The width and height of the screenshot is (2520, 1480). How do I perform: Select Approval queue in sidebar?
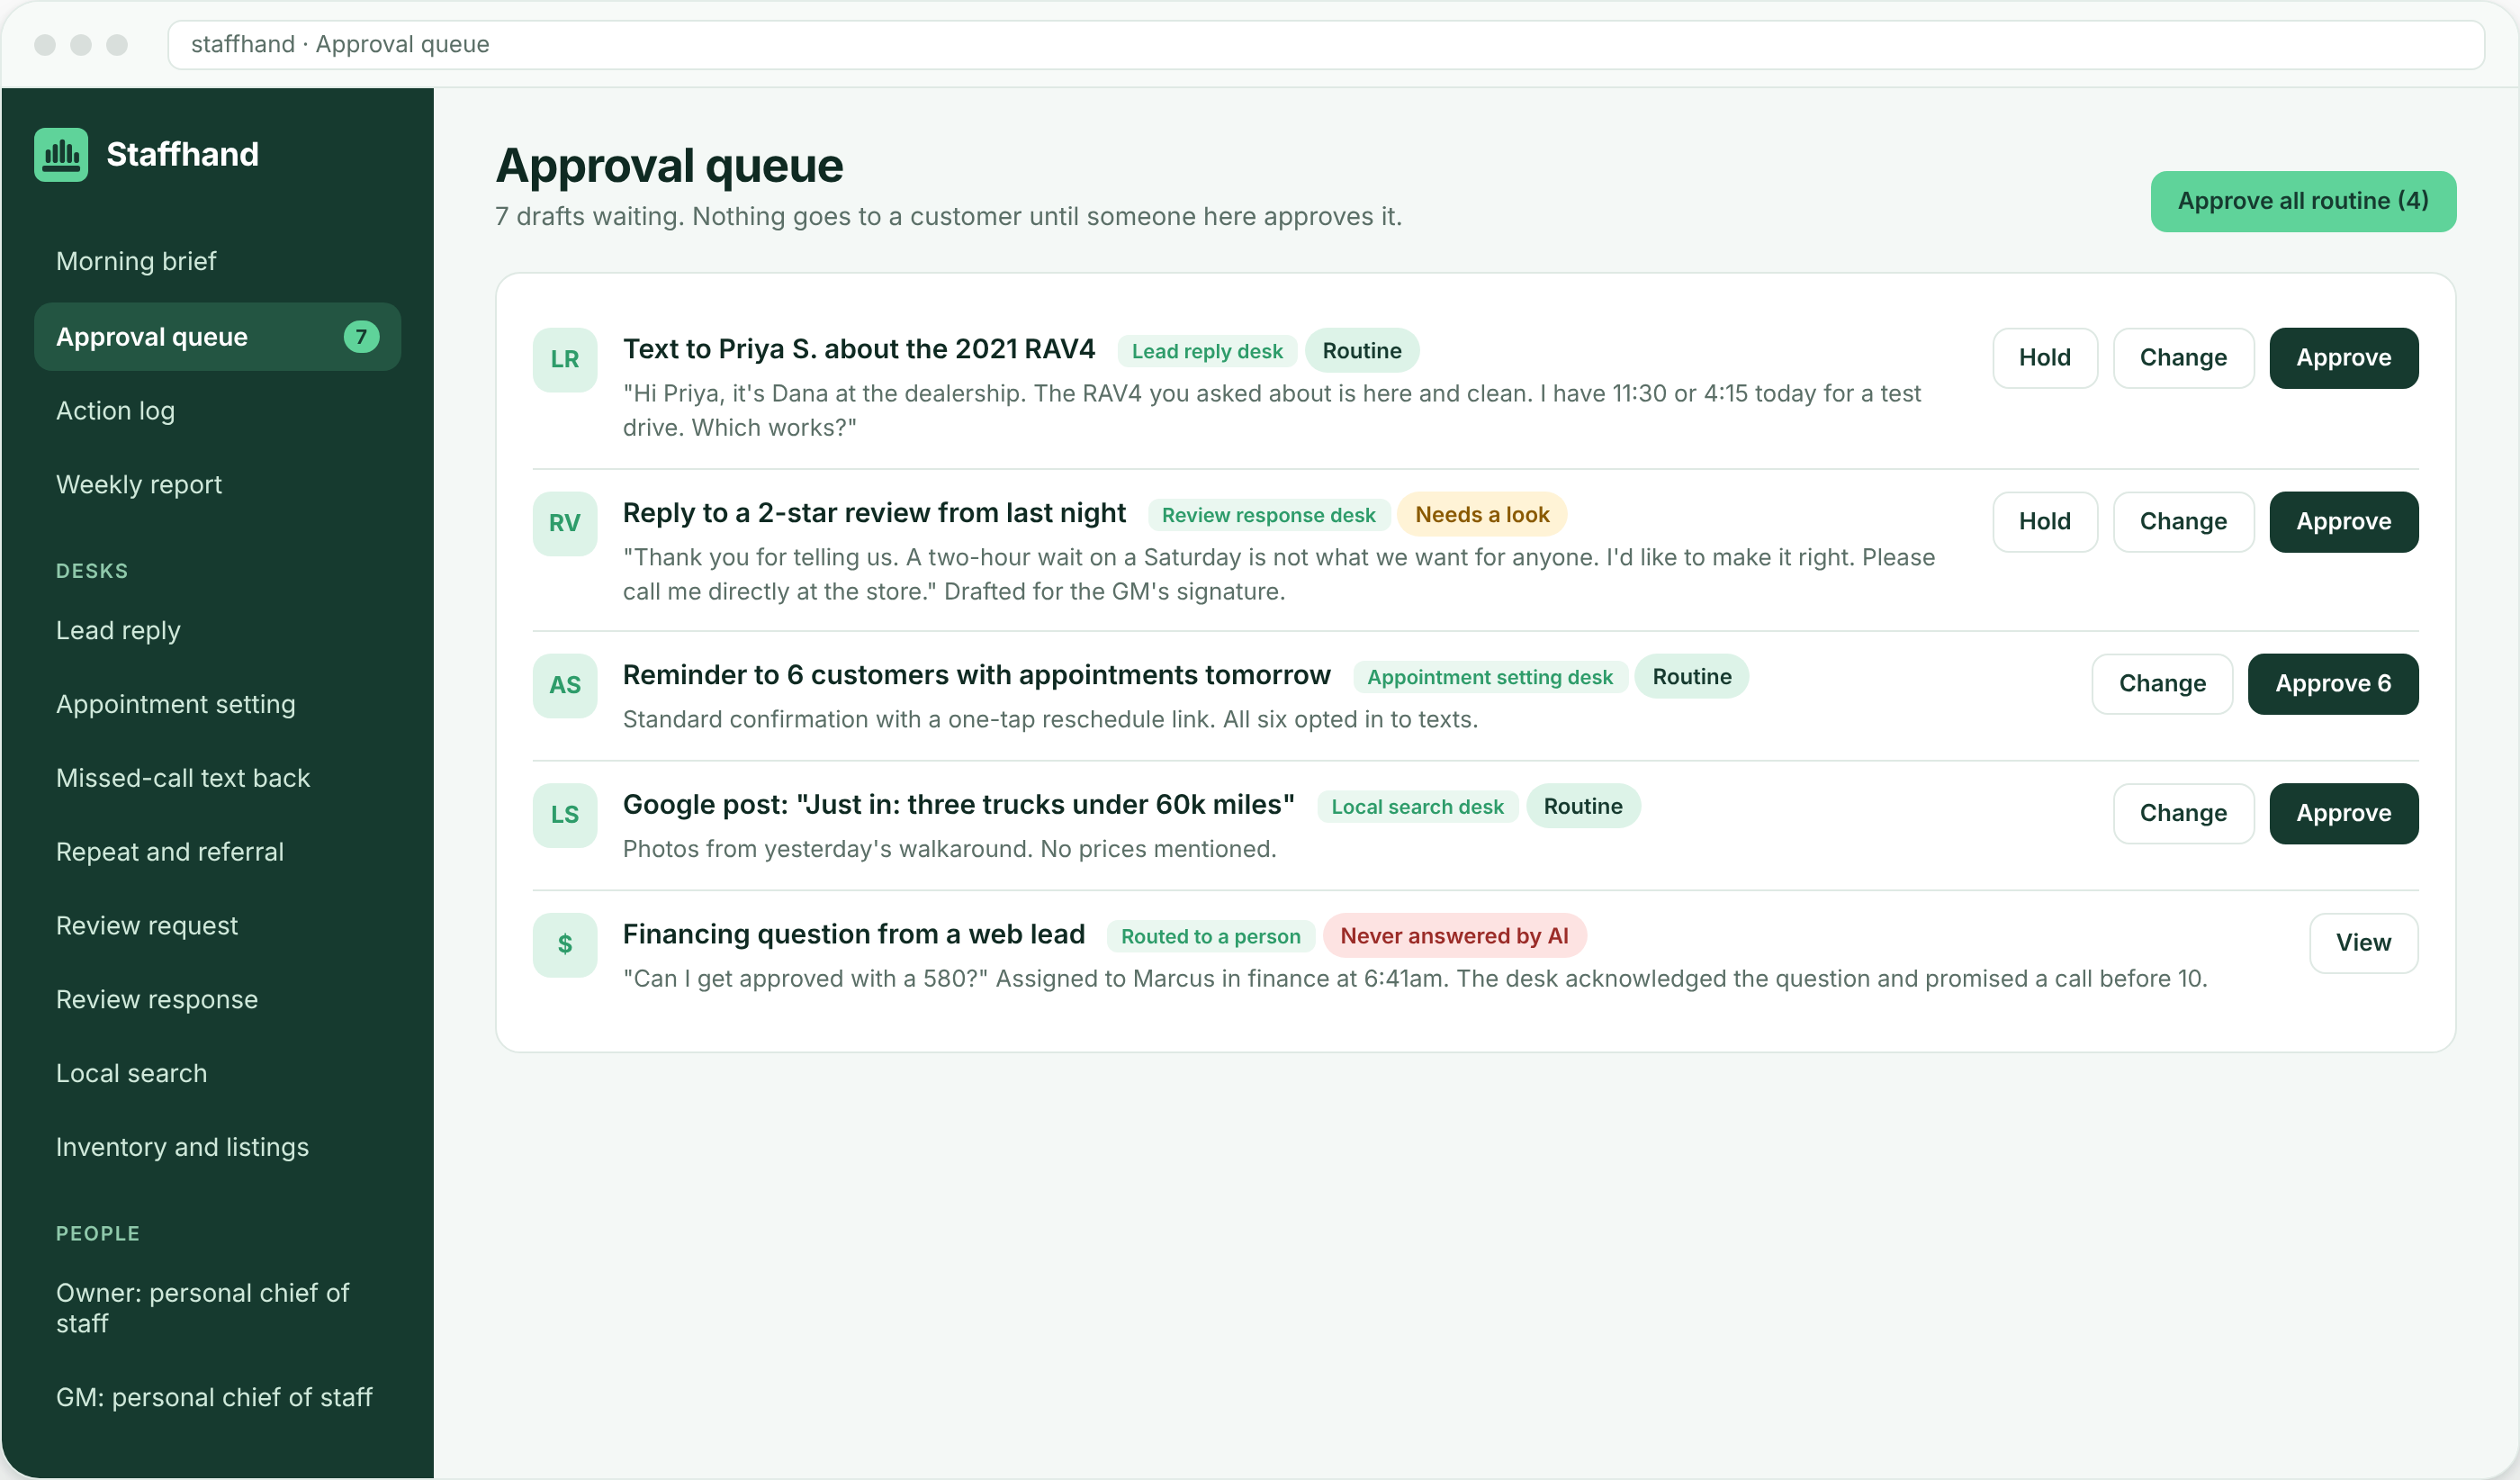point(217,337)
